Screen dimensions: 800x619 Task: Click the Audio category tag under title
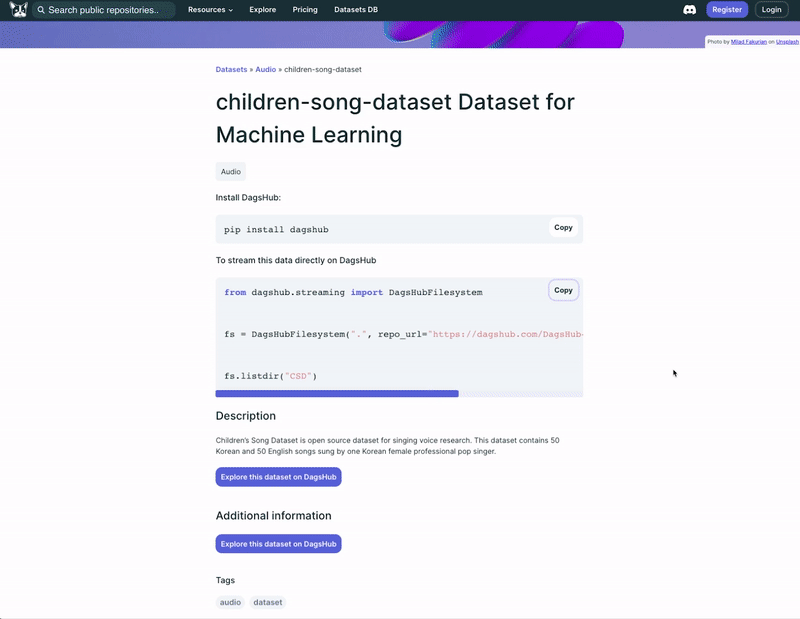[231, 171]
